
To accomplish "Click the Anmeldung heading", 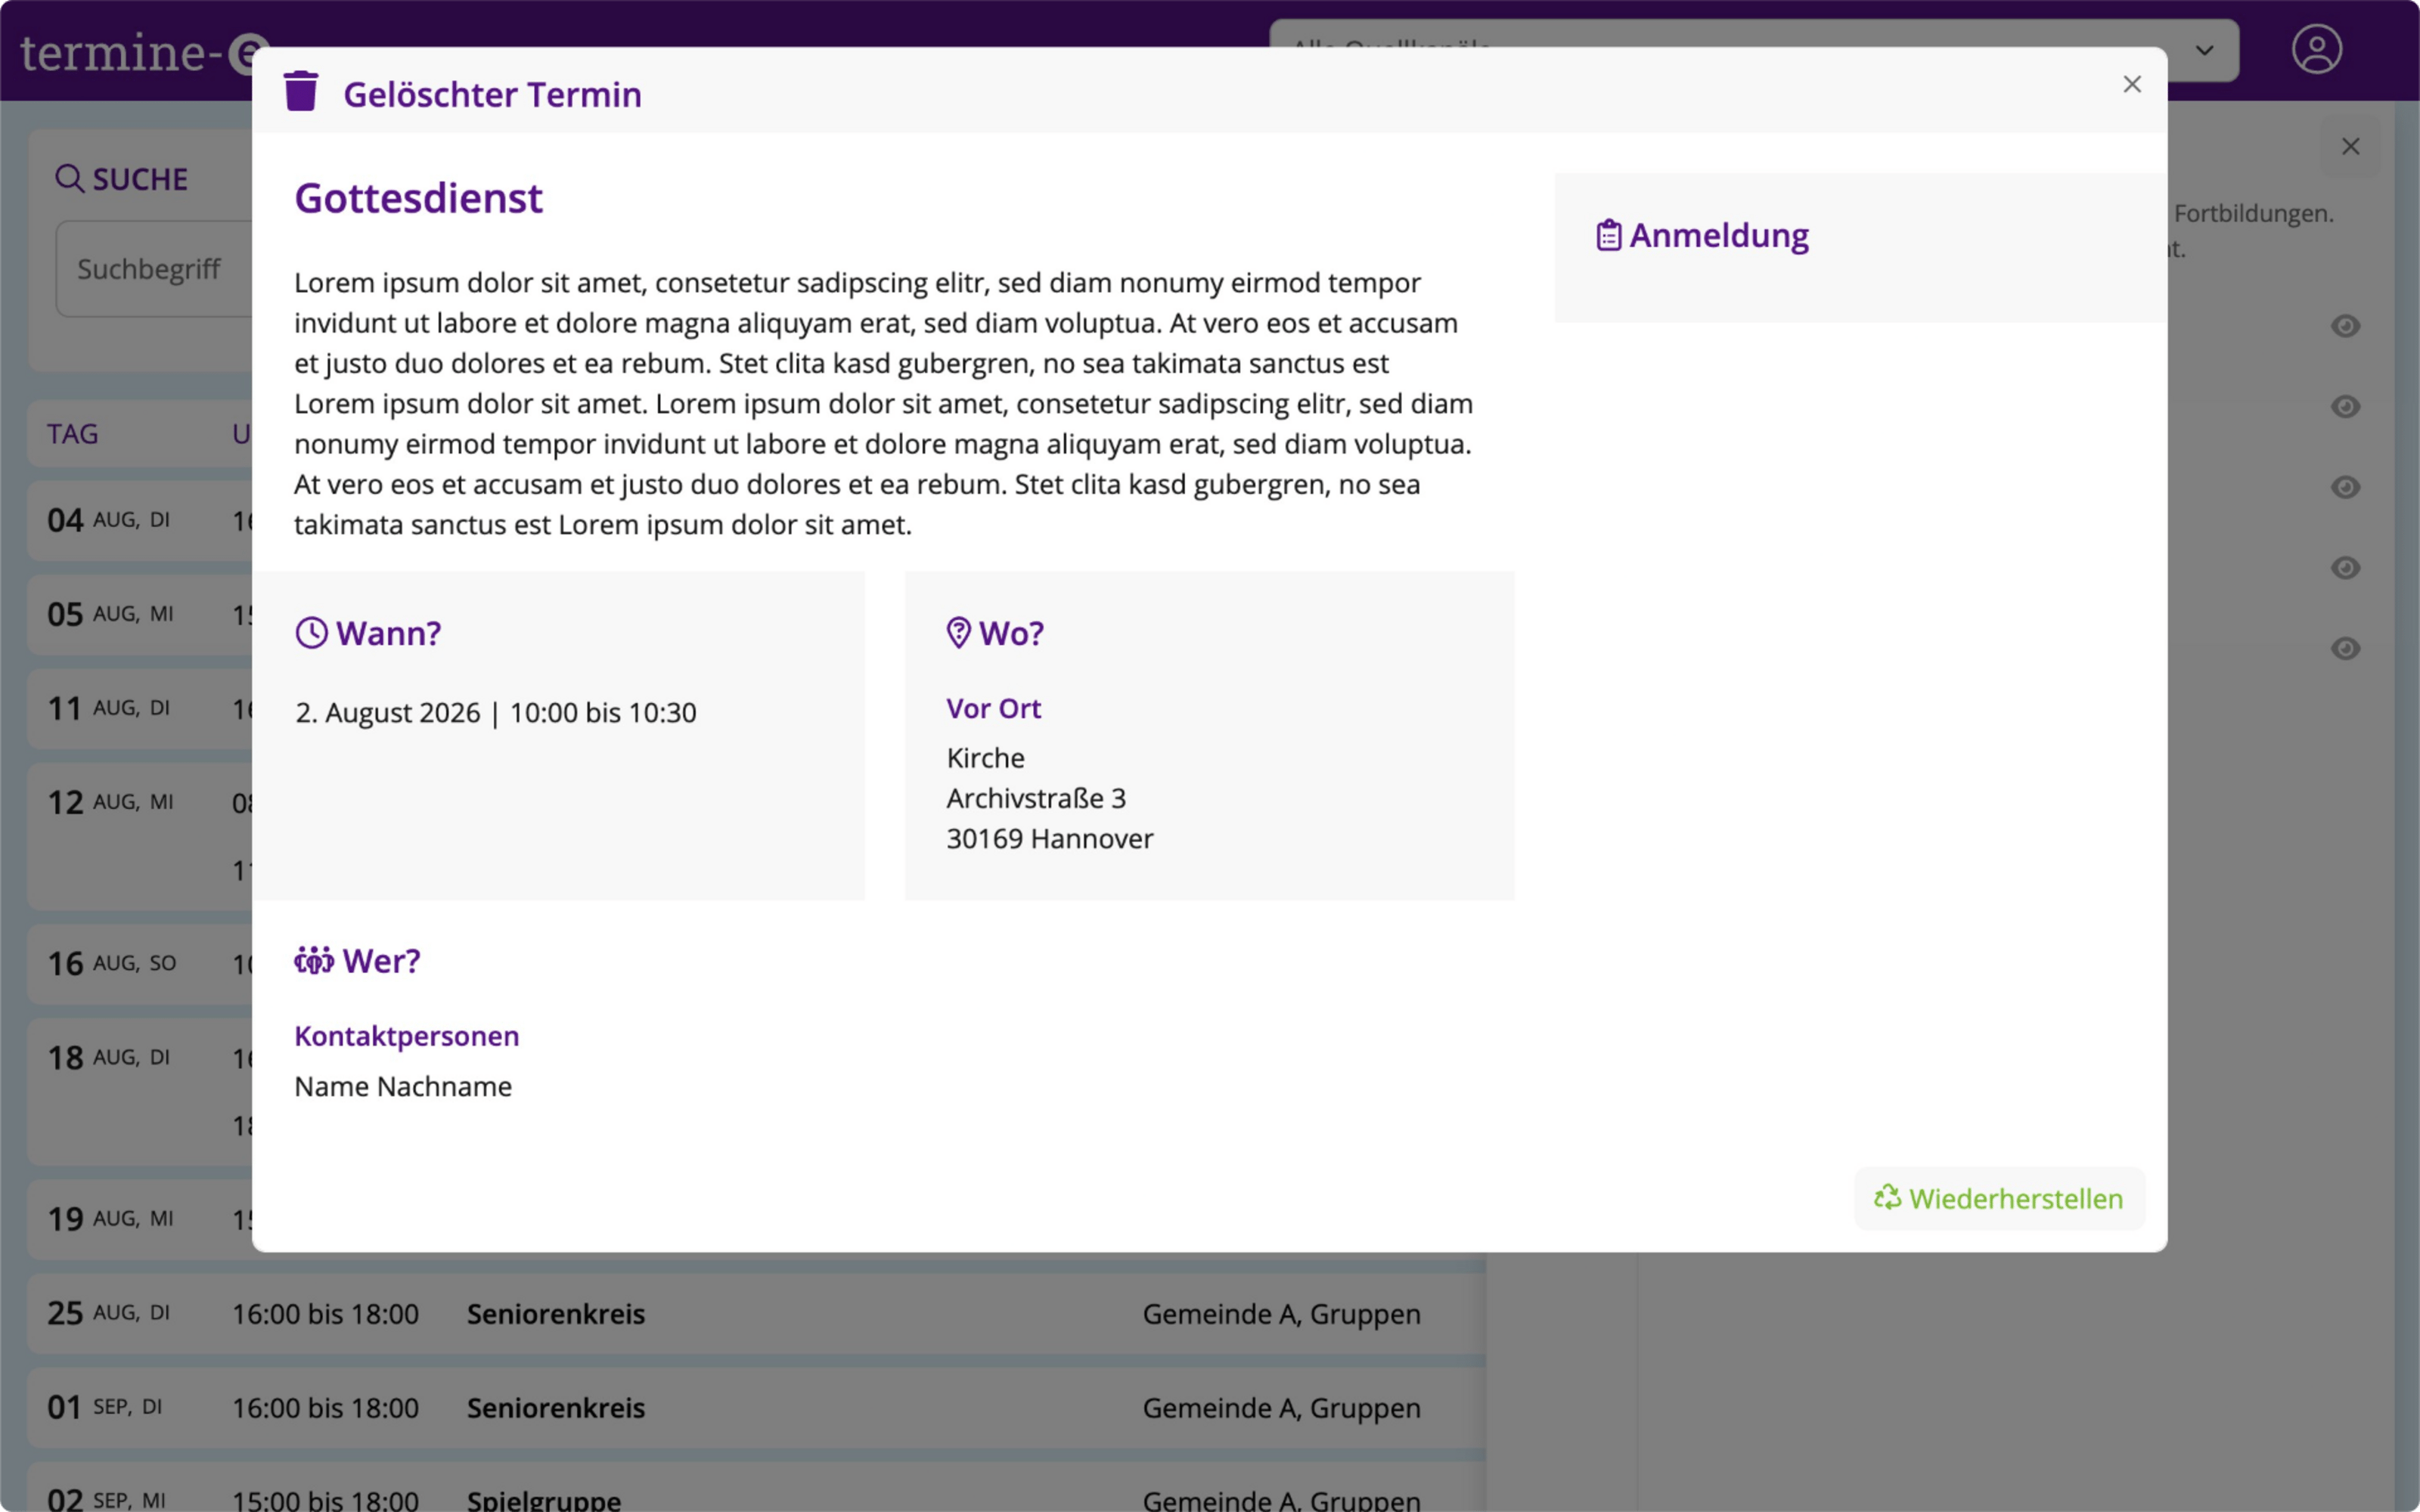I will pyautogui.click(x=1719, y=236).
